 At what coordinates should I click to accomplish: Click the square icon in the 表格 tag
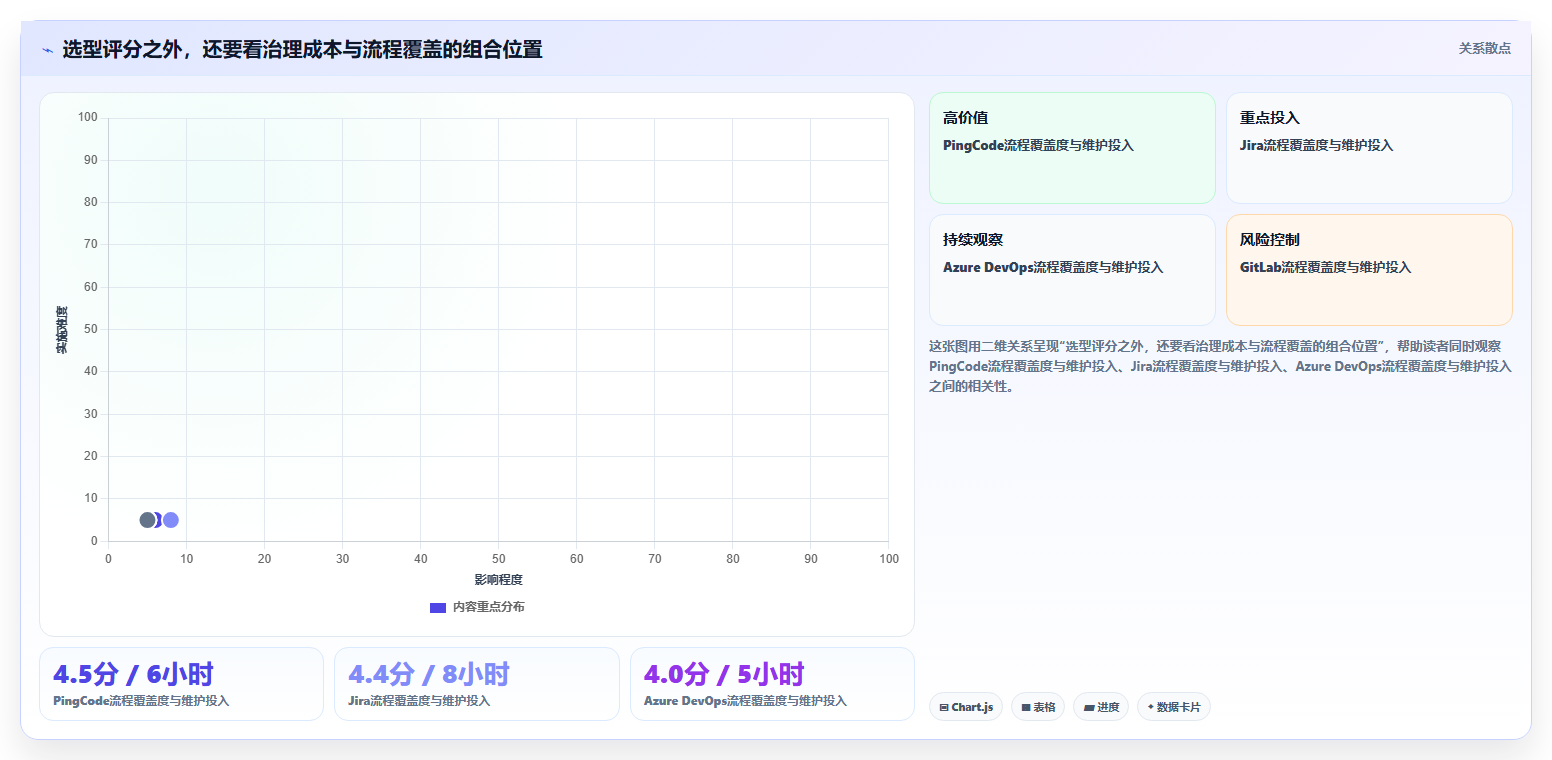pos(1026,707)
